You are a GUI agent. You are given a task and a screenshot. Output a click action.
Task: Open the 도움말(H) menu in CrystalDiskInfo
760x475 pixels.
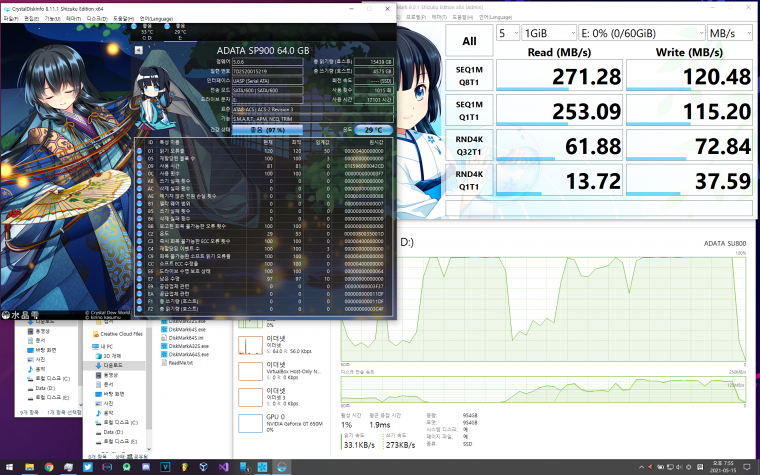[x=123, y=18]
